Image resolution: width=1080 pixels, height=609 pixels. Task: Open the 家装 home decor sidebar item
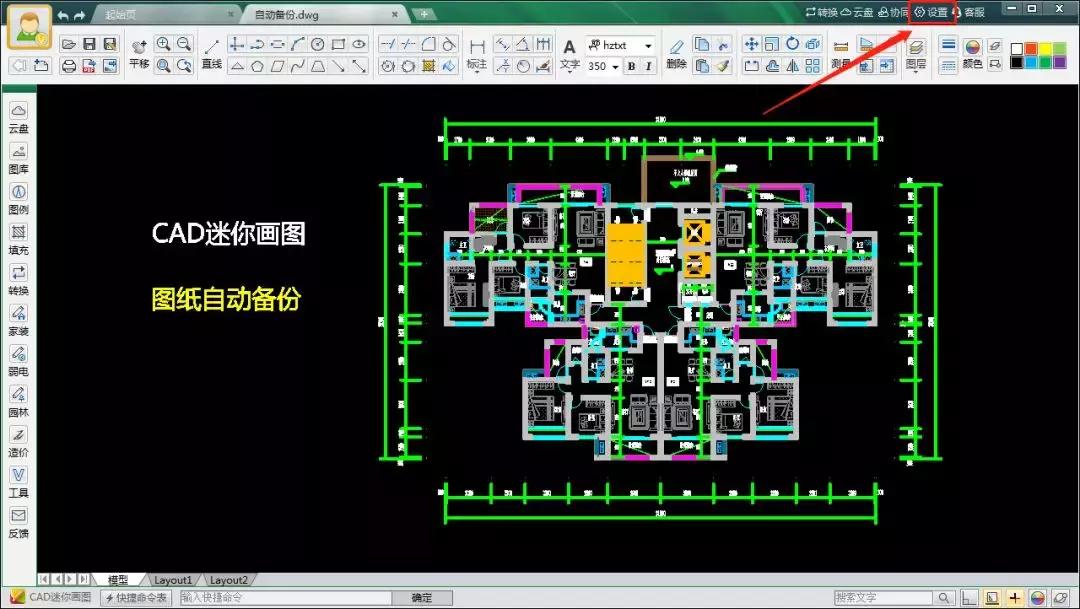point(19,321)
